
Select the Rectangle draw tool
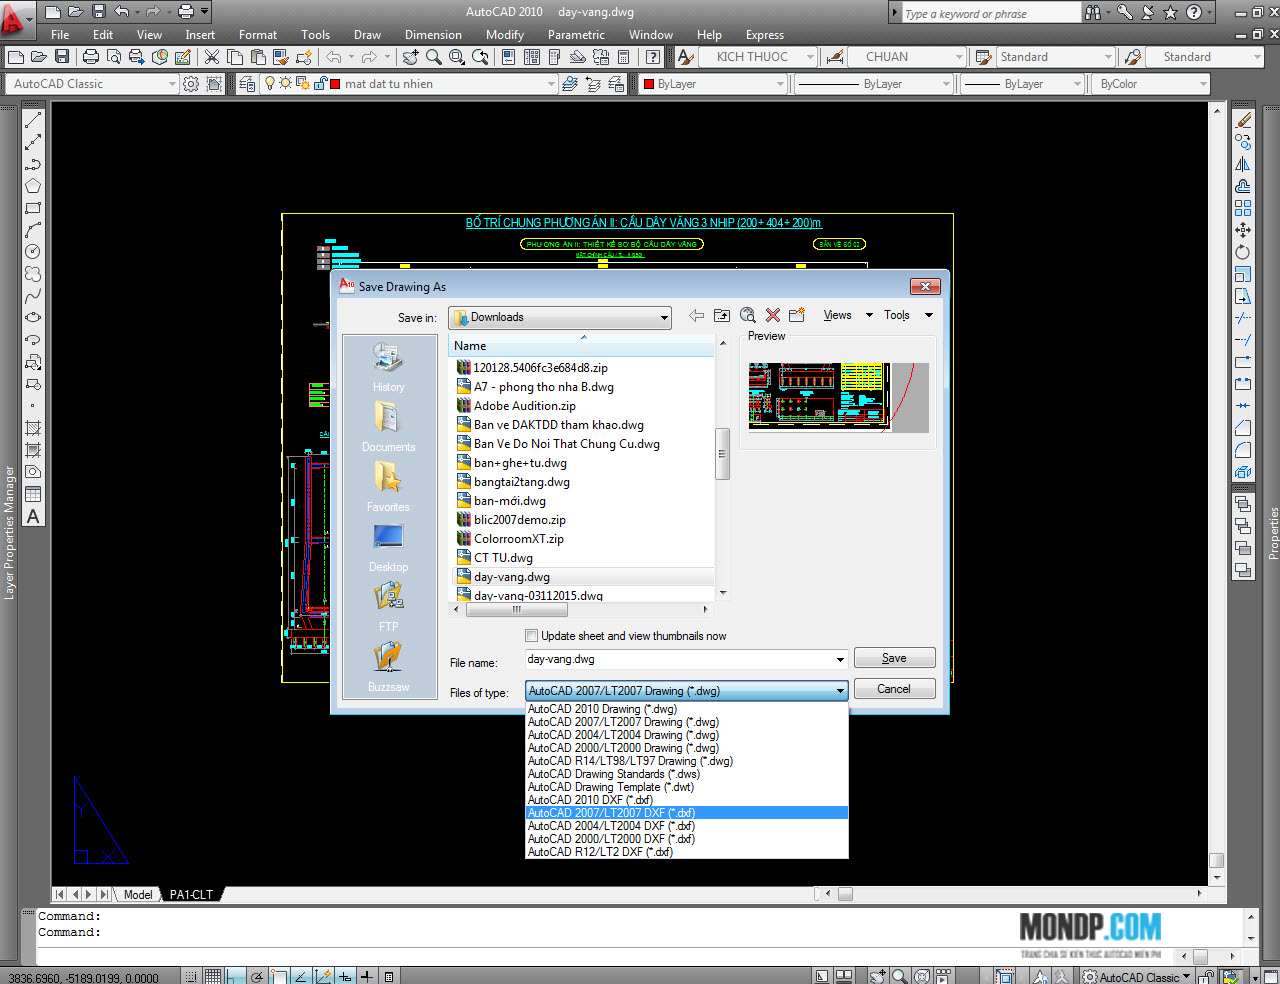click(x=33, y=208)
